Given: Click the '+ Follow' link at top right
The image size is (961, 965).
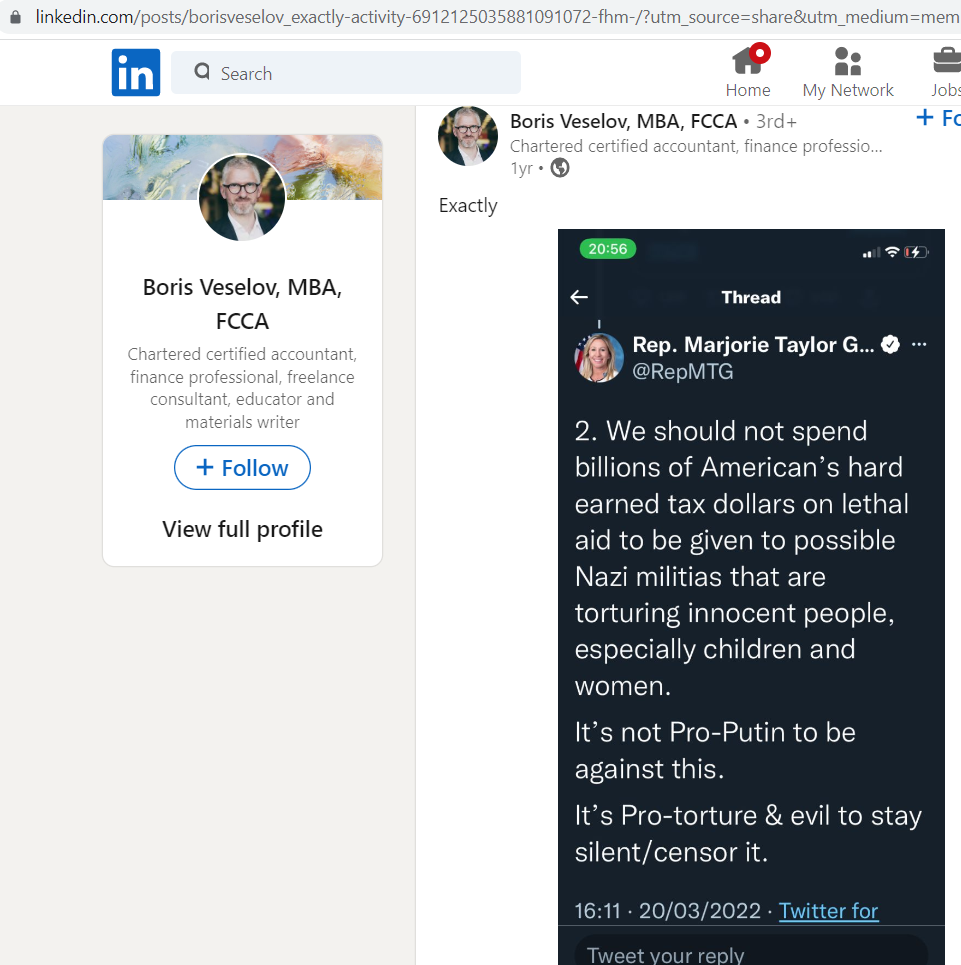Looking at the screenshot, I should click(x=937, y=117).
